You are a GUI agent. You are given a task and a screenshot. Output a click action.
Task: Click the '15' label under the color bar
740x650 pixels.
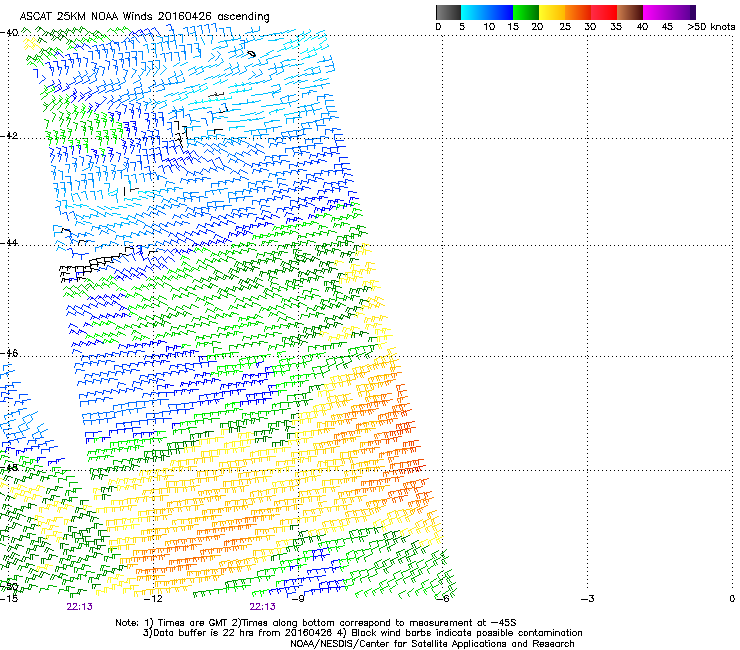(513, 27)
